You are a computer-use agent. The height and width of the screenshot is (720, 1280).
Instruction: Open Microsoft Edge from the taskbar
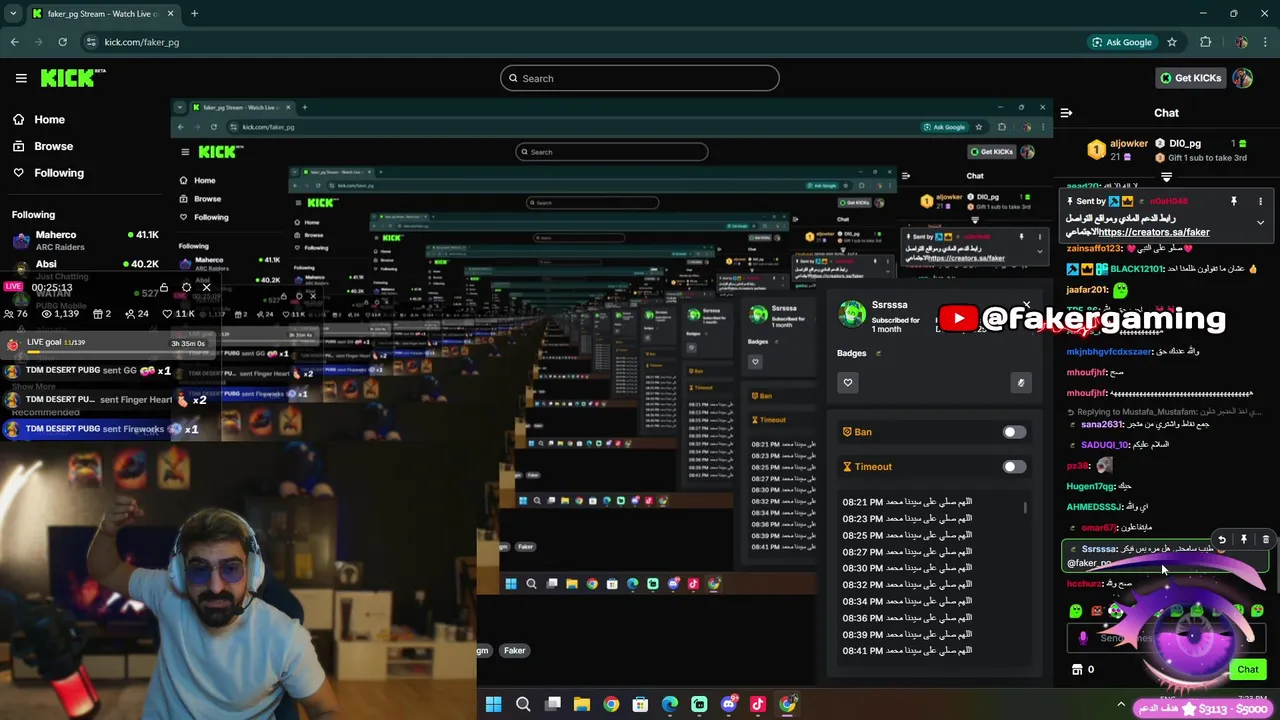(670, 704)
